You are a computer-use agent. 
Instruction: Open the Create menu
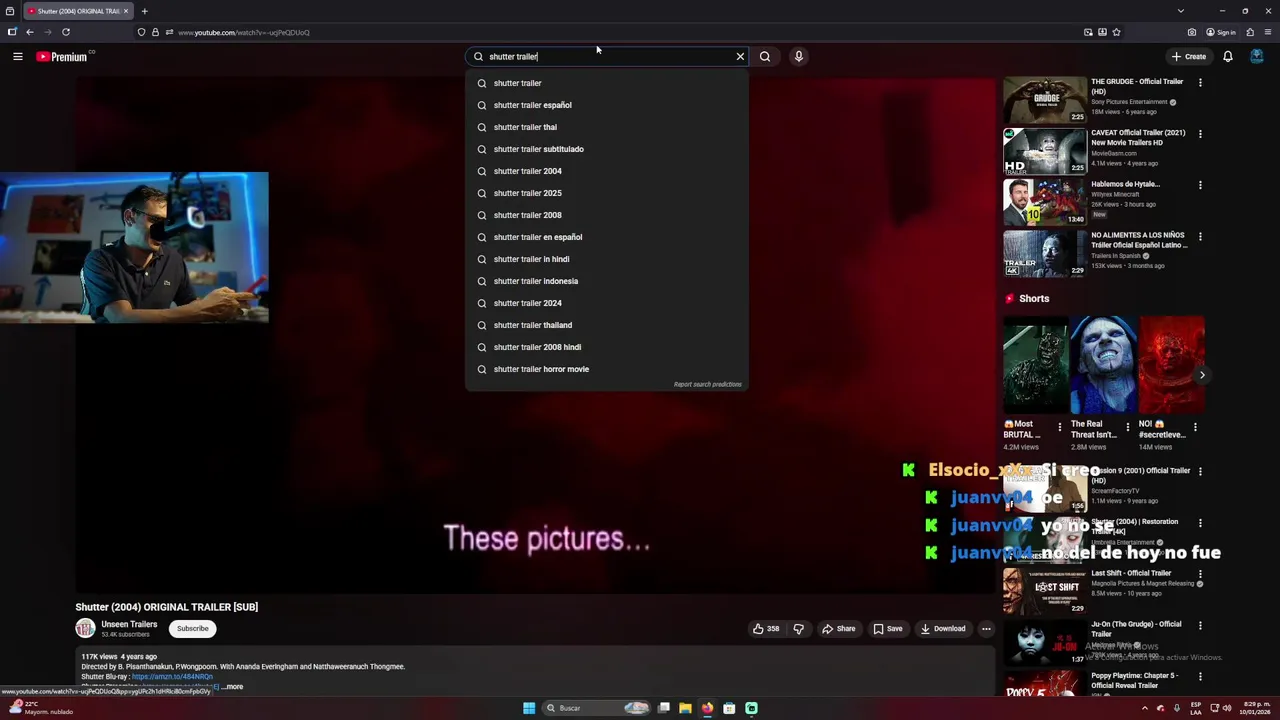coord(1189,57)
